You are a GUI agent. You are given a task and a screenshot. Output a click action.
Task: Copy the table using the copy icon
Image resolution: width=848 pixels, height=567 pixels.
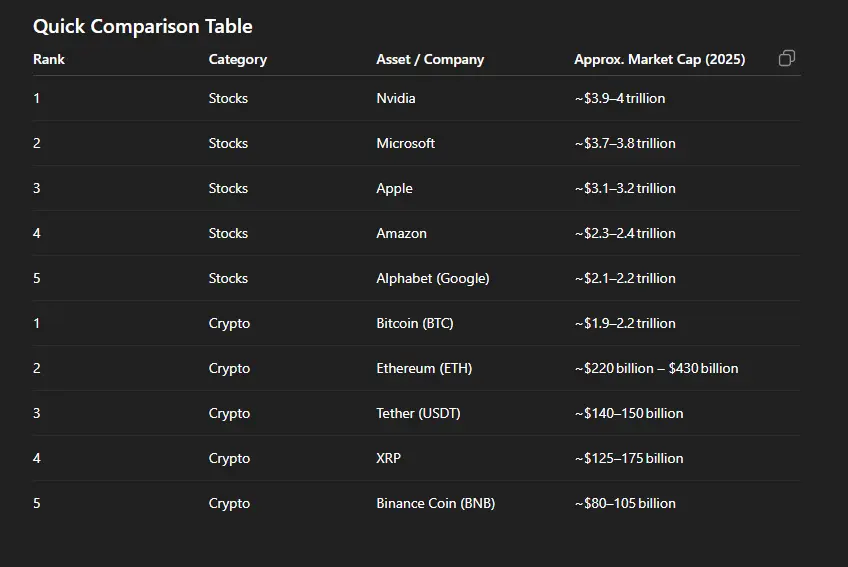787,58
